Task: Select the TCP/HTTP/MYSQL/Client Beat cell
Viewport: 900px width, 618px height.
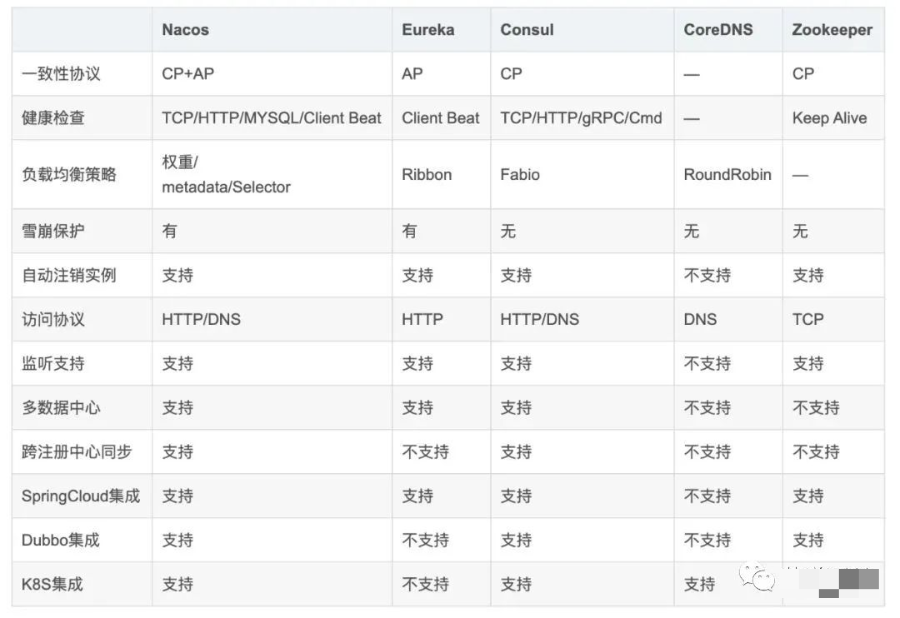Action: tap(271, 118)
